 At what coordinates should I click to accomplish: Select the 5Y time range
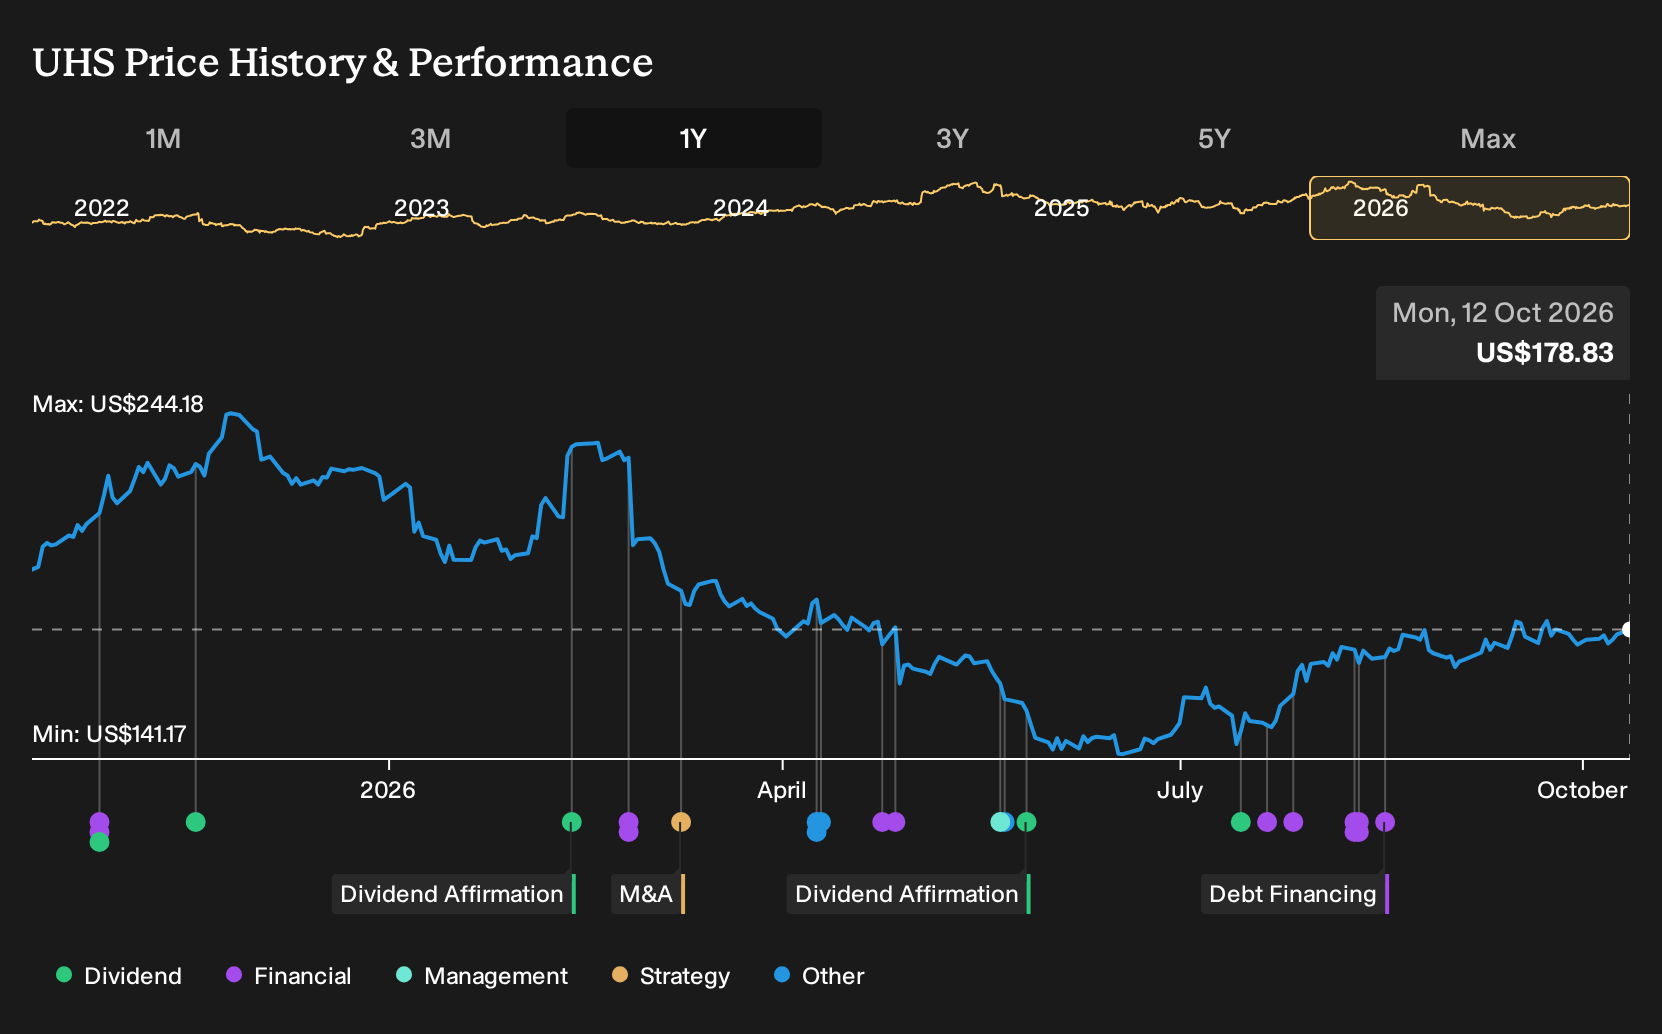pyautogui.click(x=1214, y=138)
